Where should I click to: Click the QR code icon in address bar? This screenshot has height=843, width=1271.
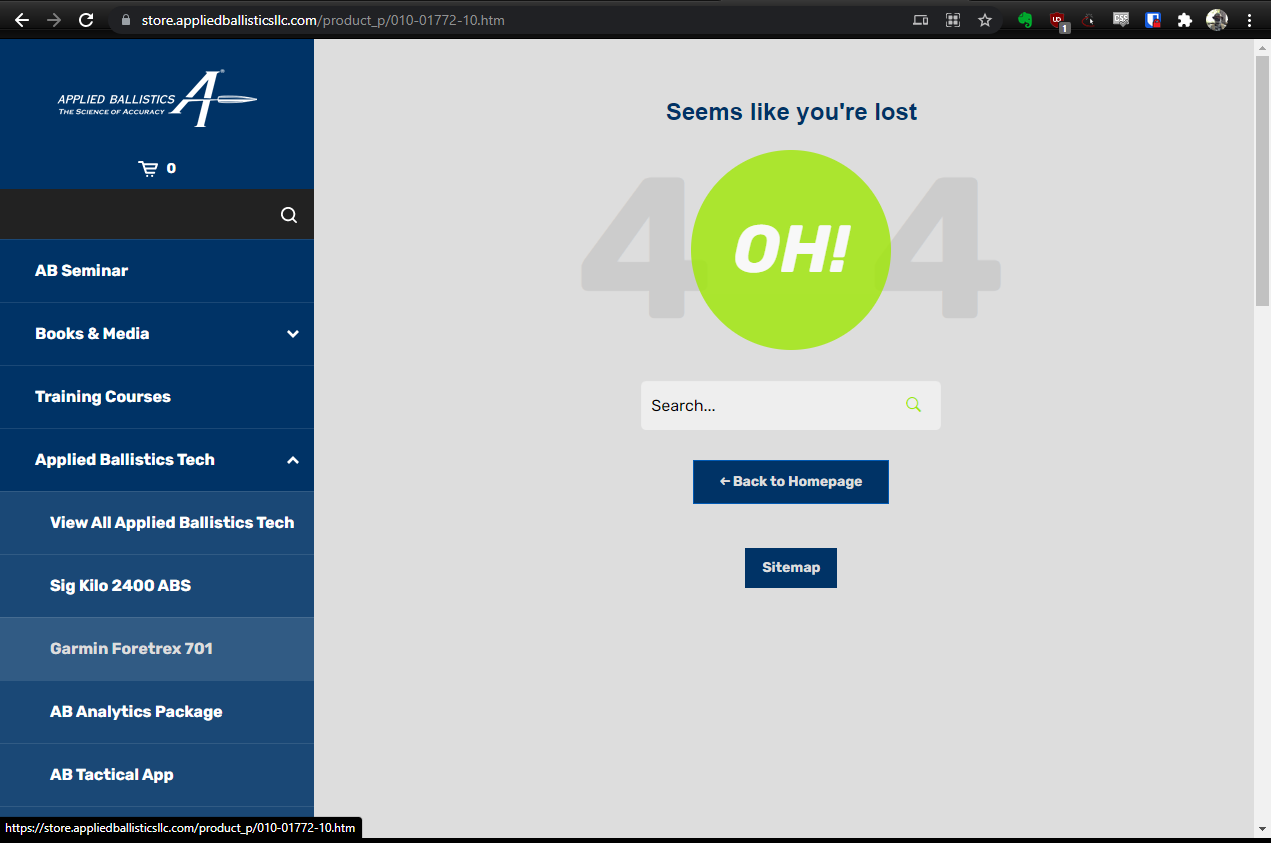tap(953, 20)
